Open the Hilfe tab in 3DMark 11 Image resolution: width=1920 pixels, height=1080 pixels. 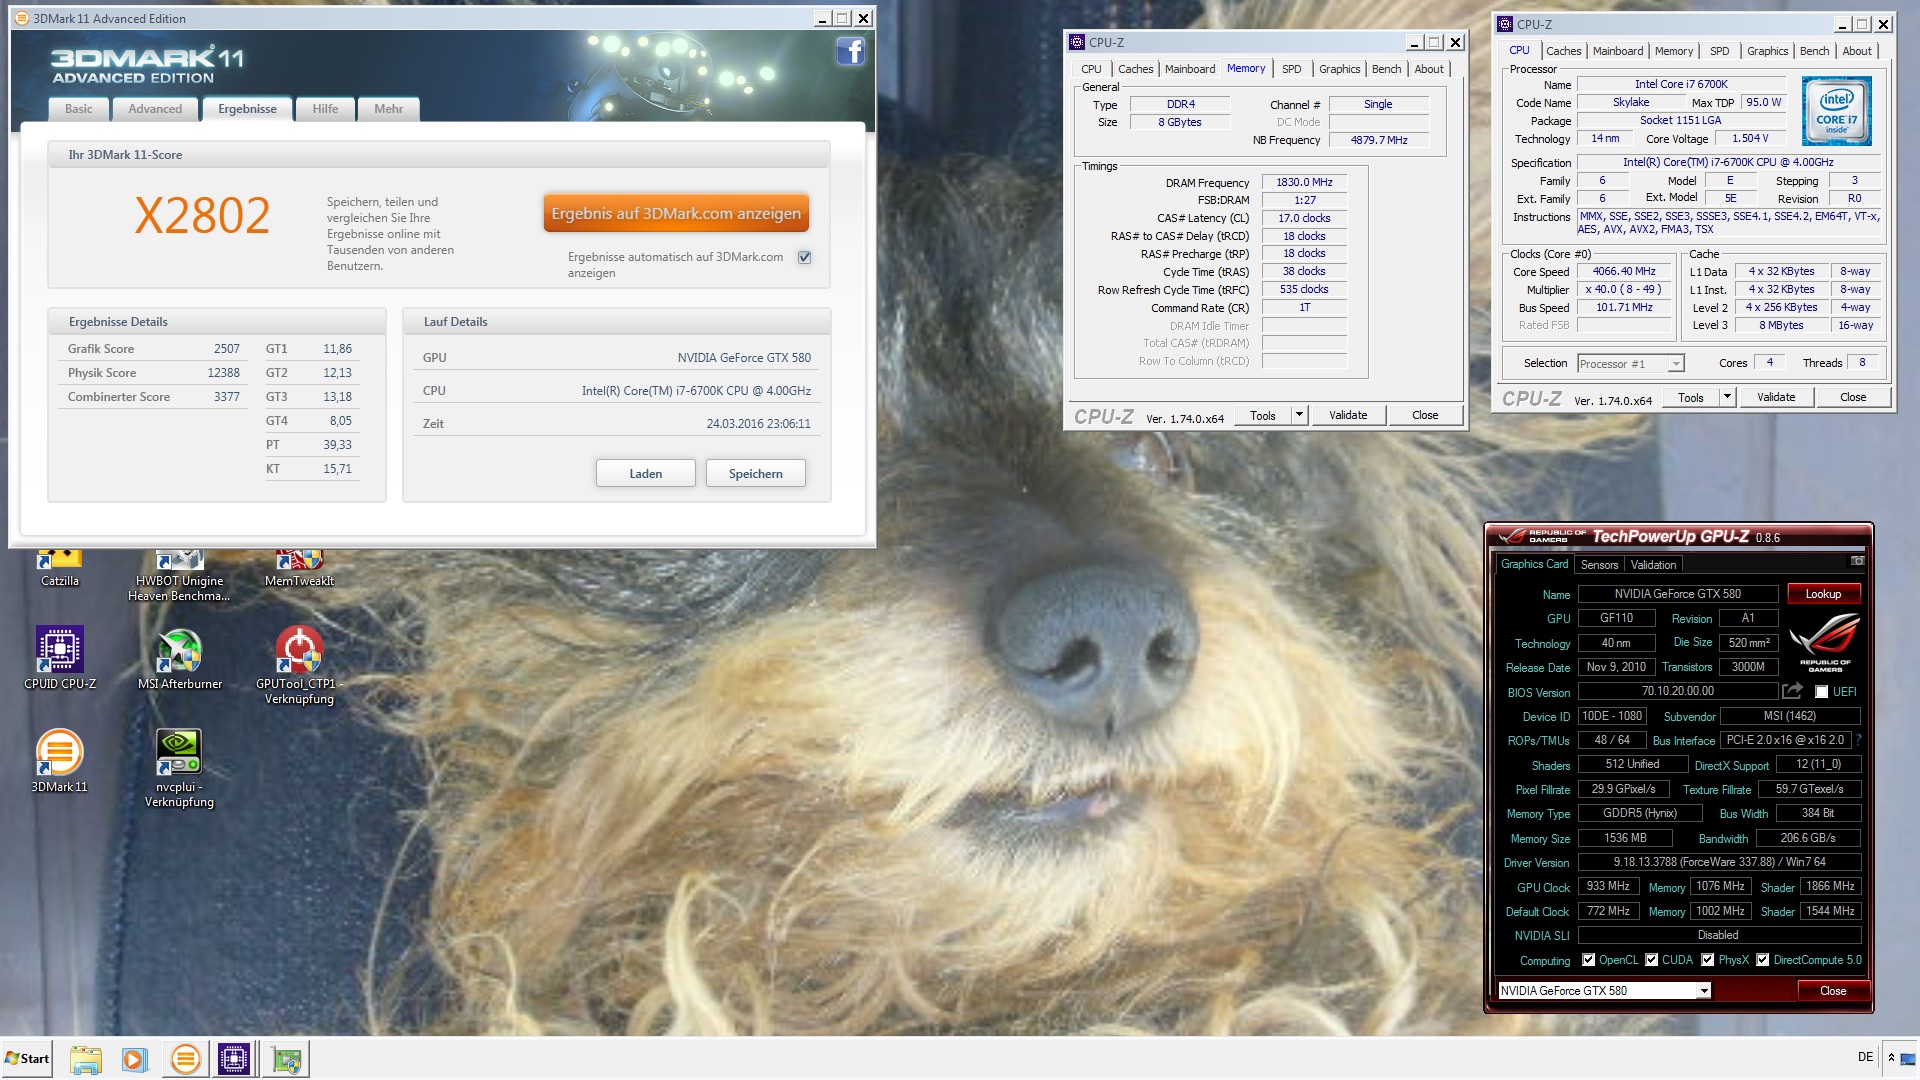coord(325,109)
